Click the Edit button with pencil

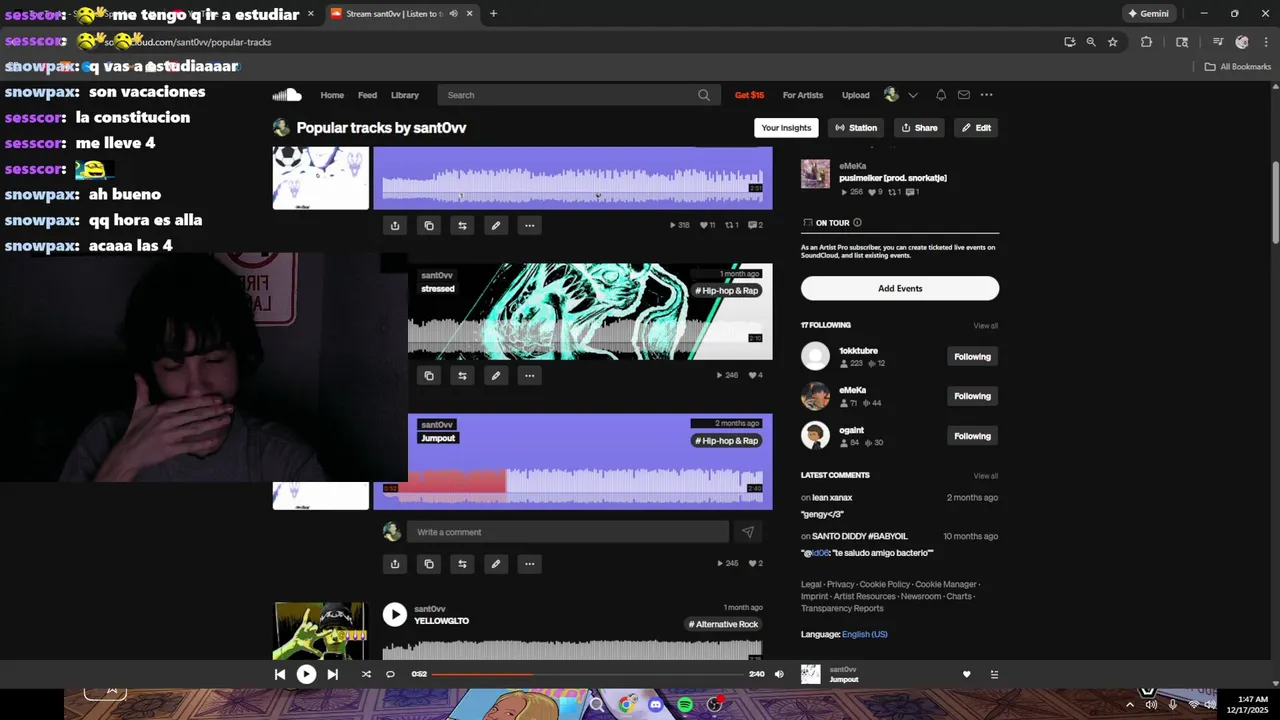pos(976,128)
